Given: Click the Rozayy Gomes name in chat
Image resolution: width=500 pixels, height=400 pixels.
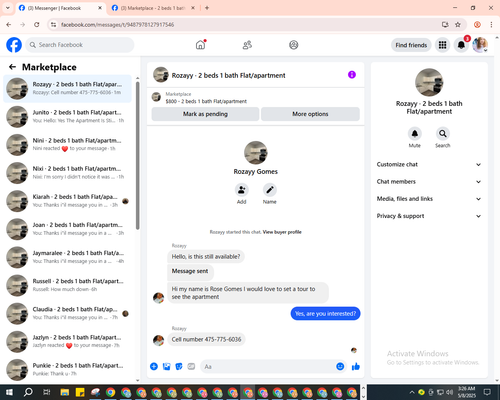Looking at the screenshot, I should pyautogui.click(x=256, y=172).
